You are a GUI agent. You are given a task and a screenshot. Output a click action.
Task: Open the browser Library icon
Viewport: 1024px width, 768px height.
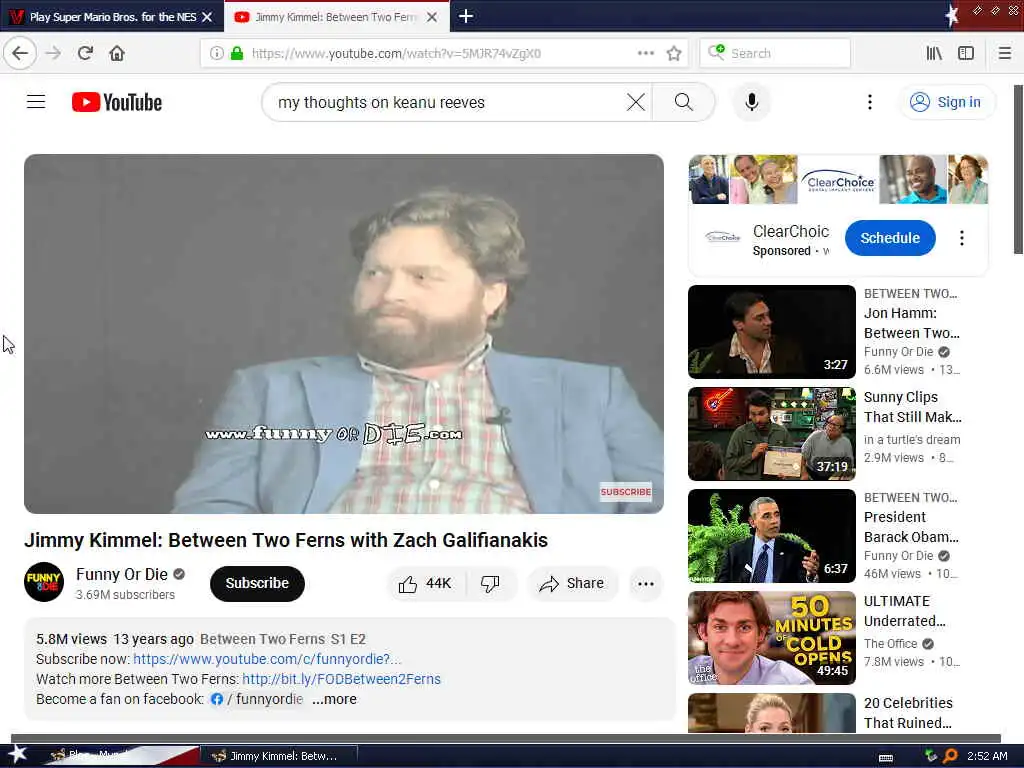point(934,53)
